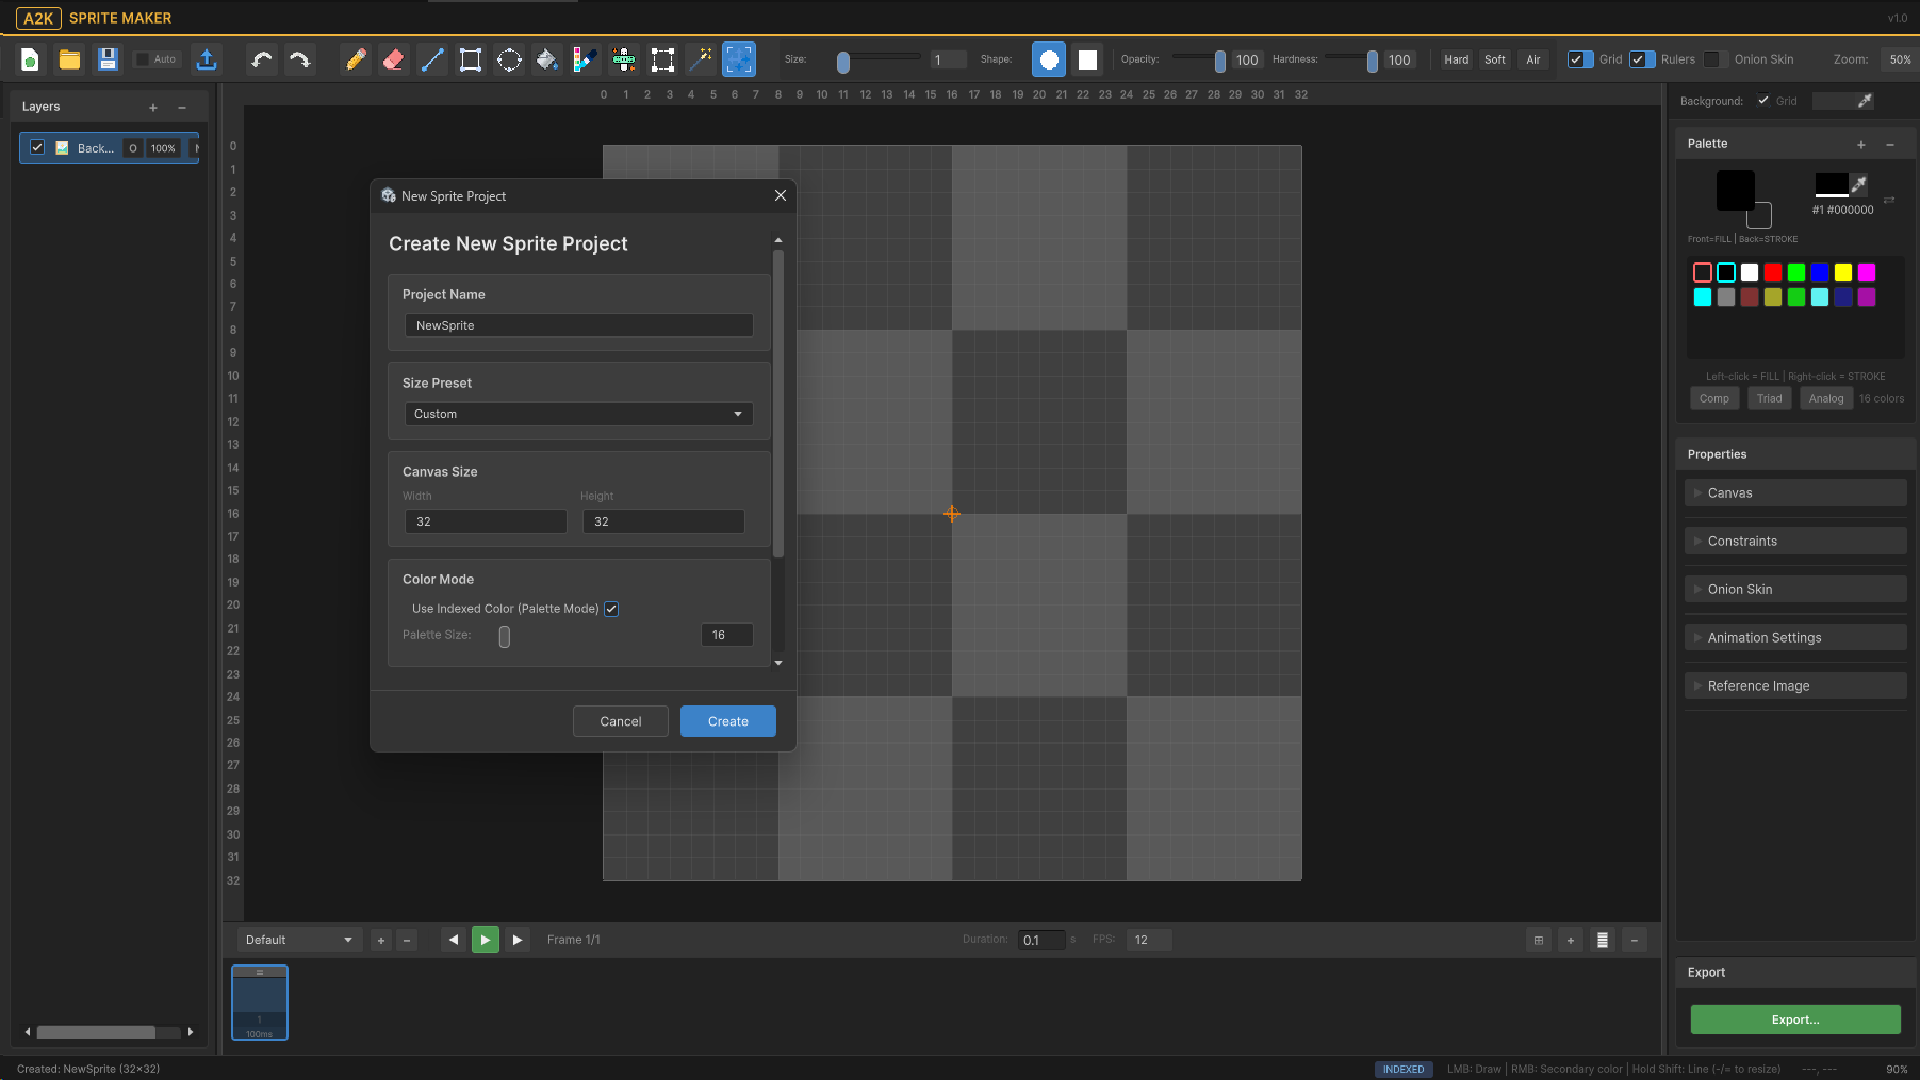Image resolution: width=1920 pixels, height=1080 pixels.
Task: Select the Ellipse shape tool
Action: coord(509,60)
